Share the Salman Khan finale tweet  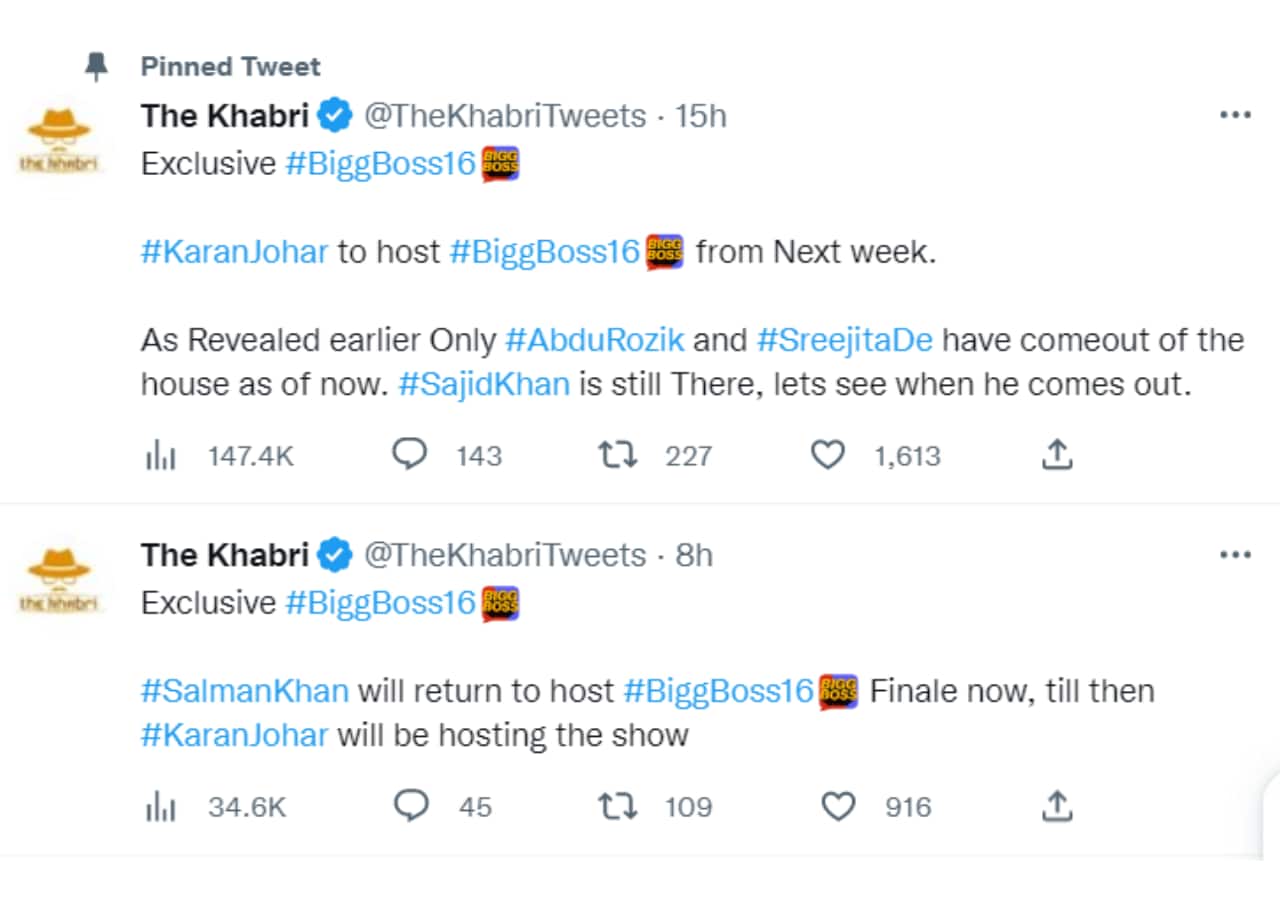tap(1057, 806)
